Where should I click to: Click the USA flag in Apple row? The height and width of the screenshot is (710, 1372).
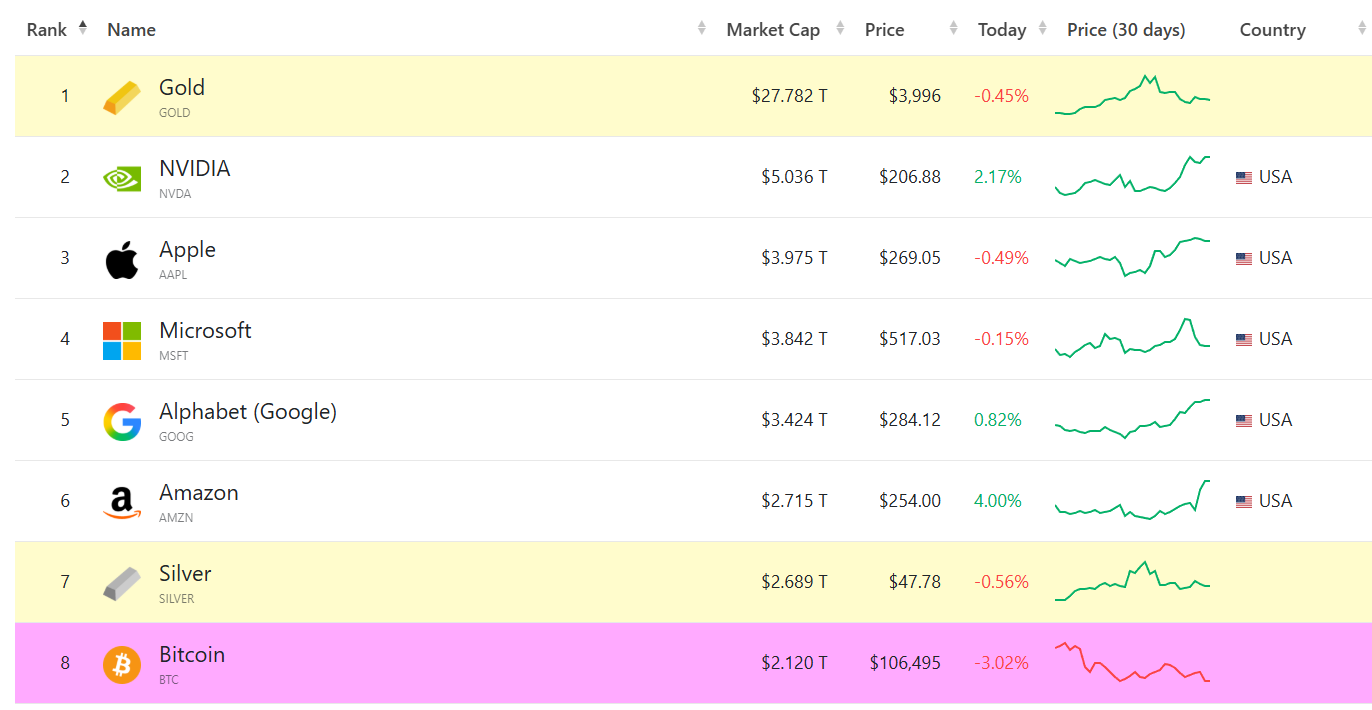tap(1243, 259)
